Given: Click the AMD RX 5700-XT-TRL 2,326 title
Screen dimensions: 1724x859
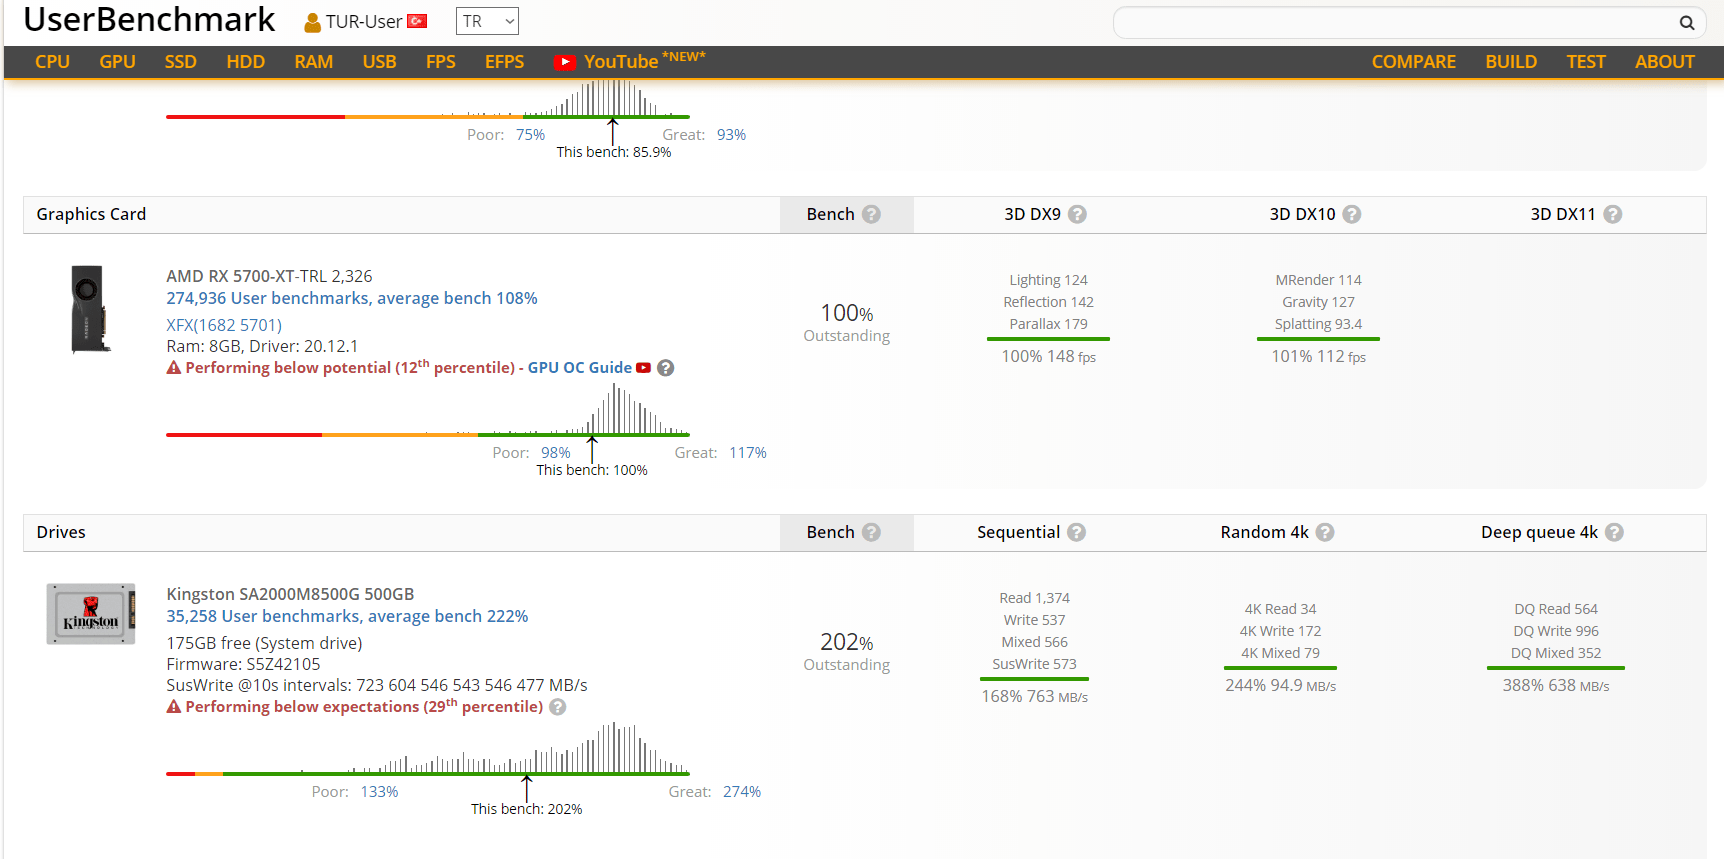Looking at the screenshot, I should coord(269,276).
